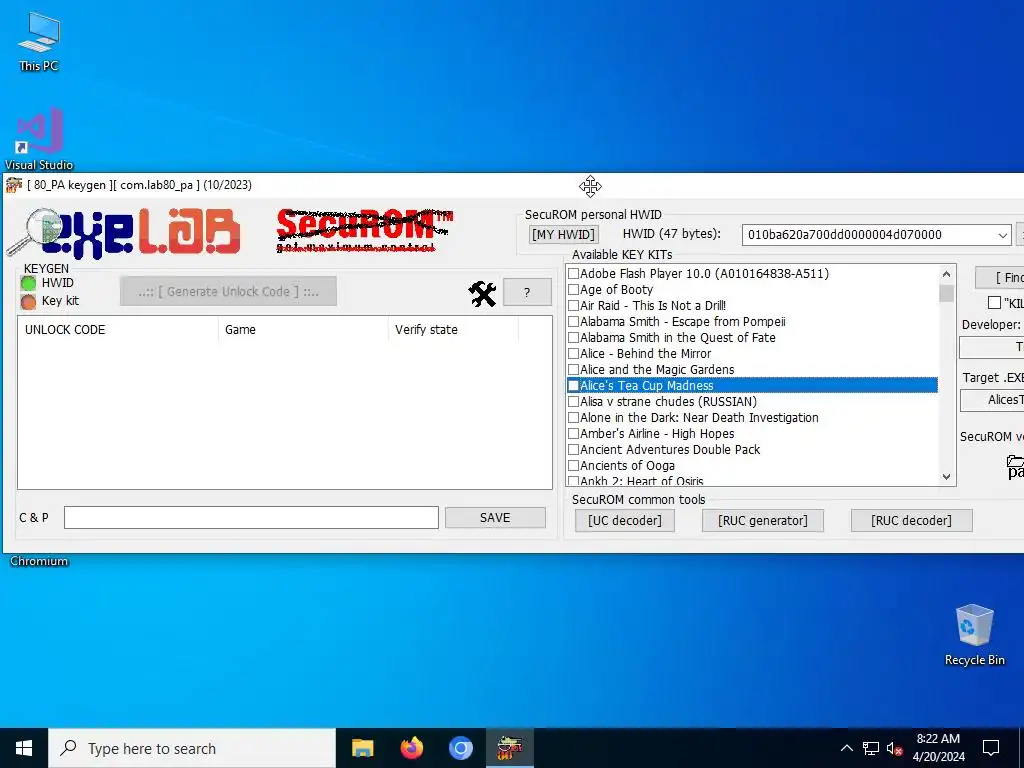Viewport: 1024px width, 768px height.
Task: Check Alice and the Magic Gardens checkbox
Action: (573, 370)
